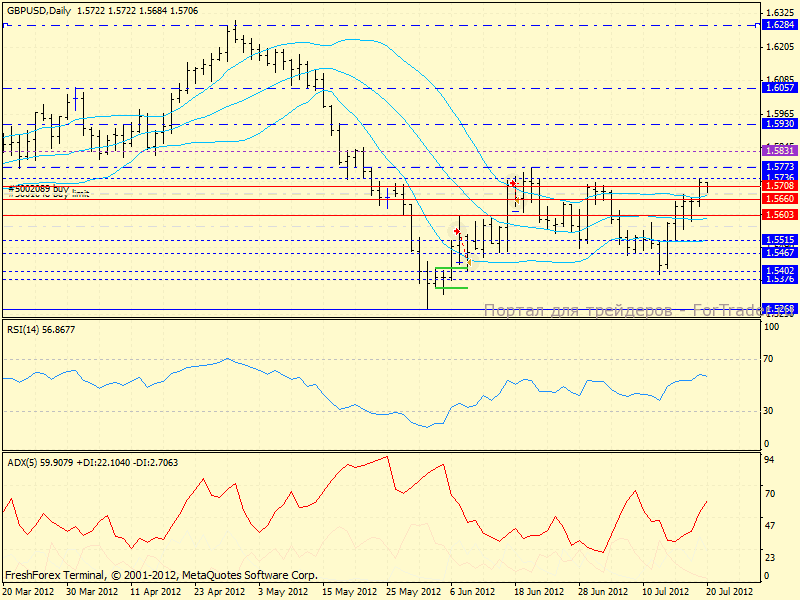The height and width of the screenshot is (600, 800).
Task: Click the black 1.5467 price level tag
Action: point(778,253)
